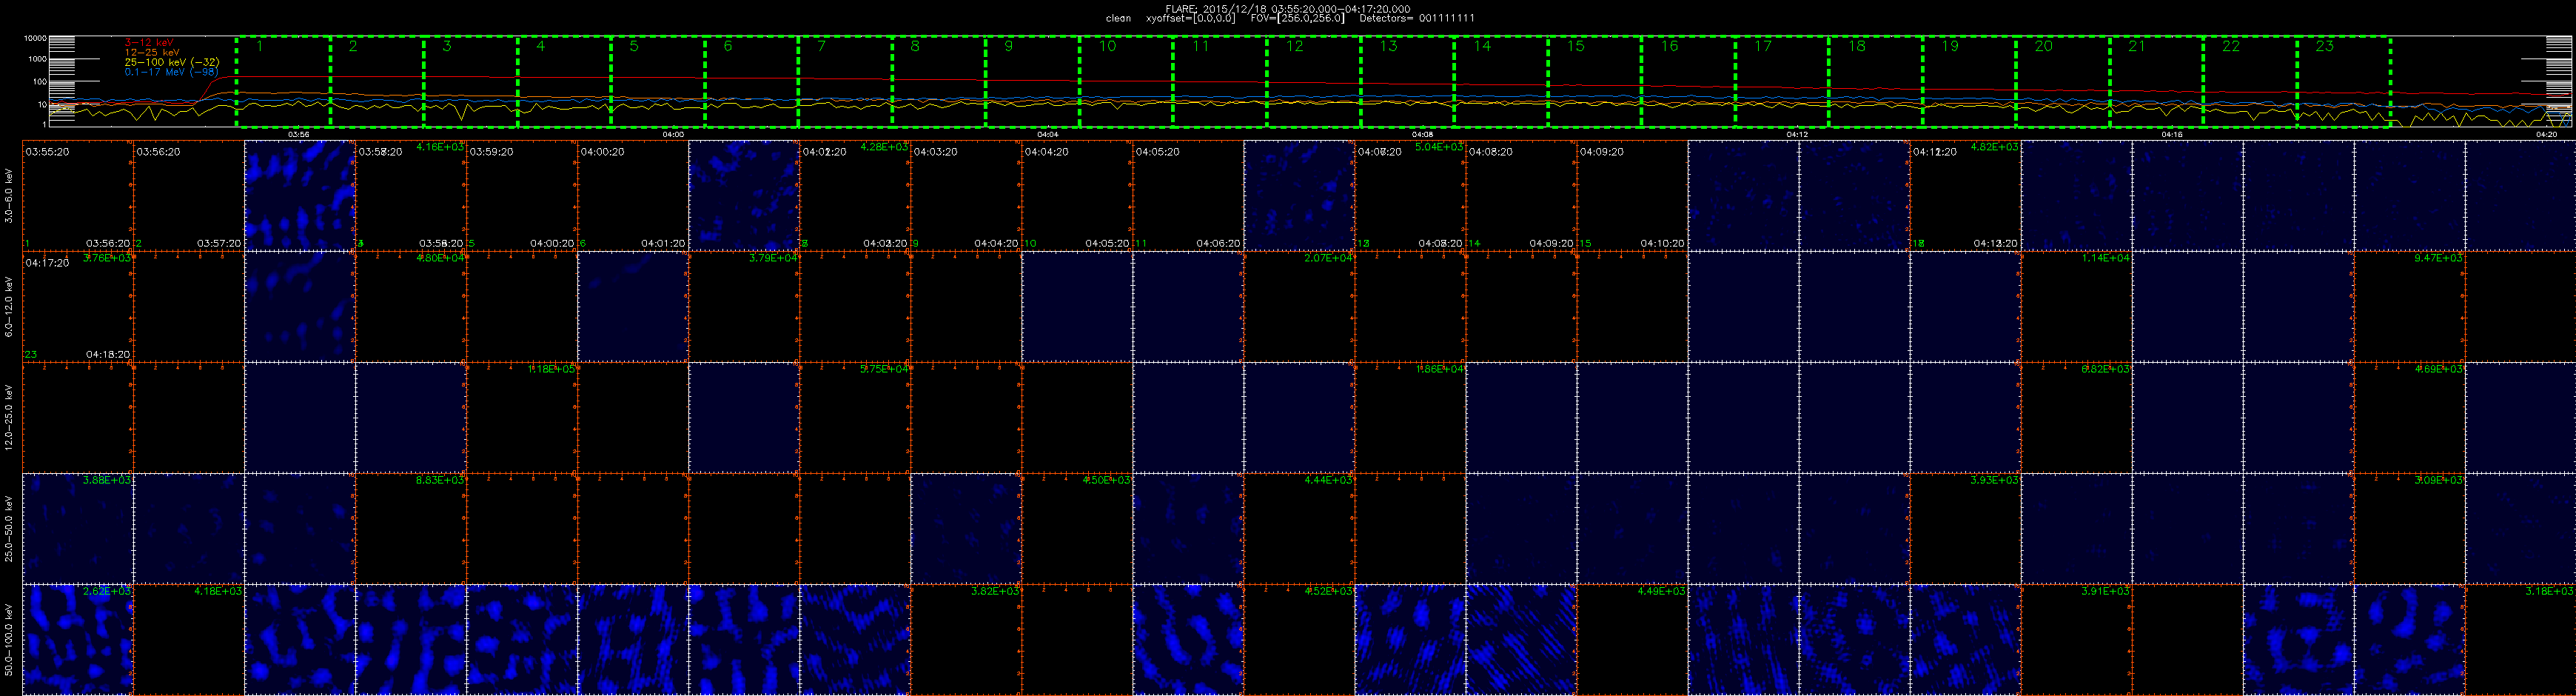Select time interval 23 in the light curve
Screen dimensions: 2576x696
tap(2343, 82)
